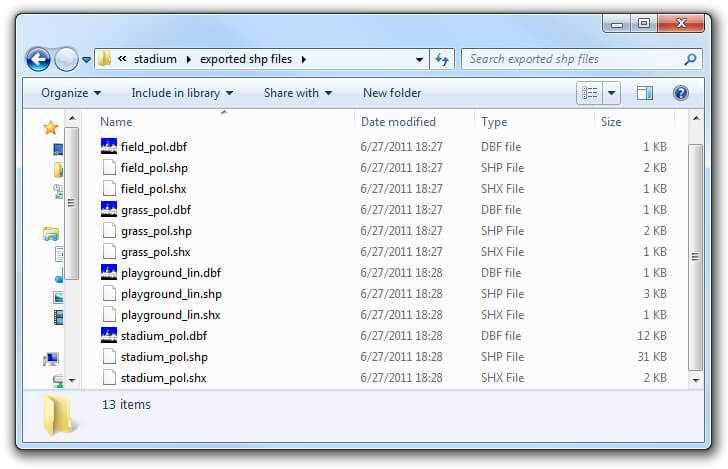Click the magnifier search icon
The image size is (728, 469).
click(690, 59)
